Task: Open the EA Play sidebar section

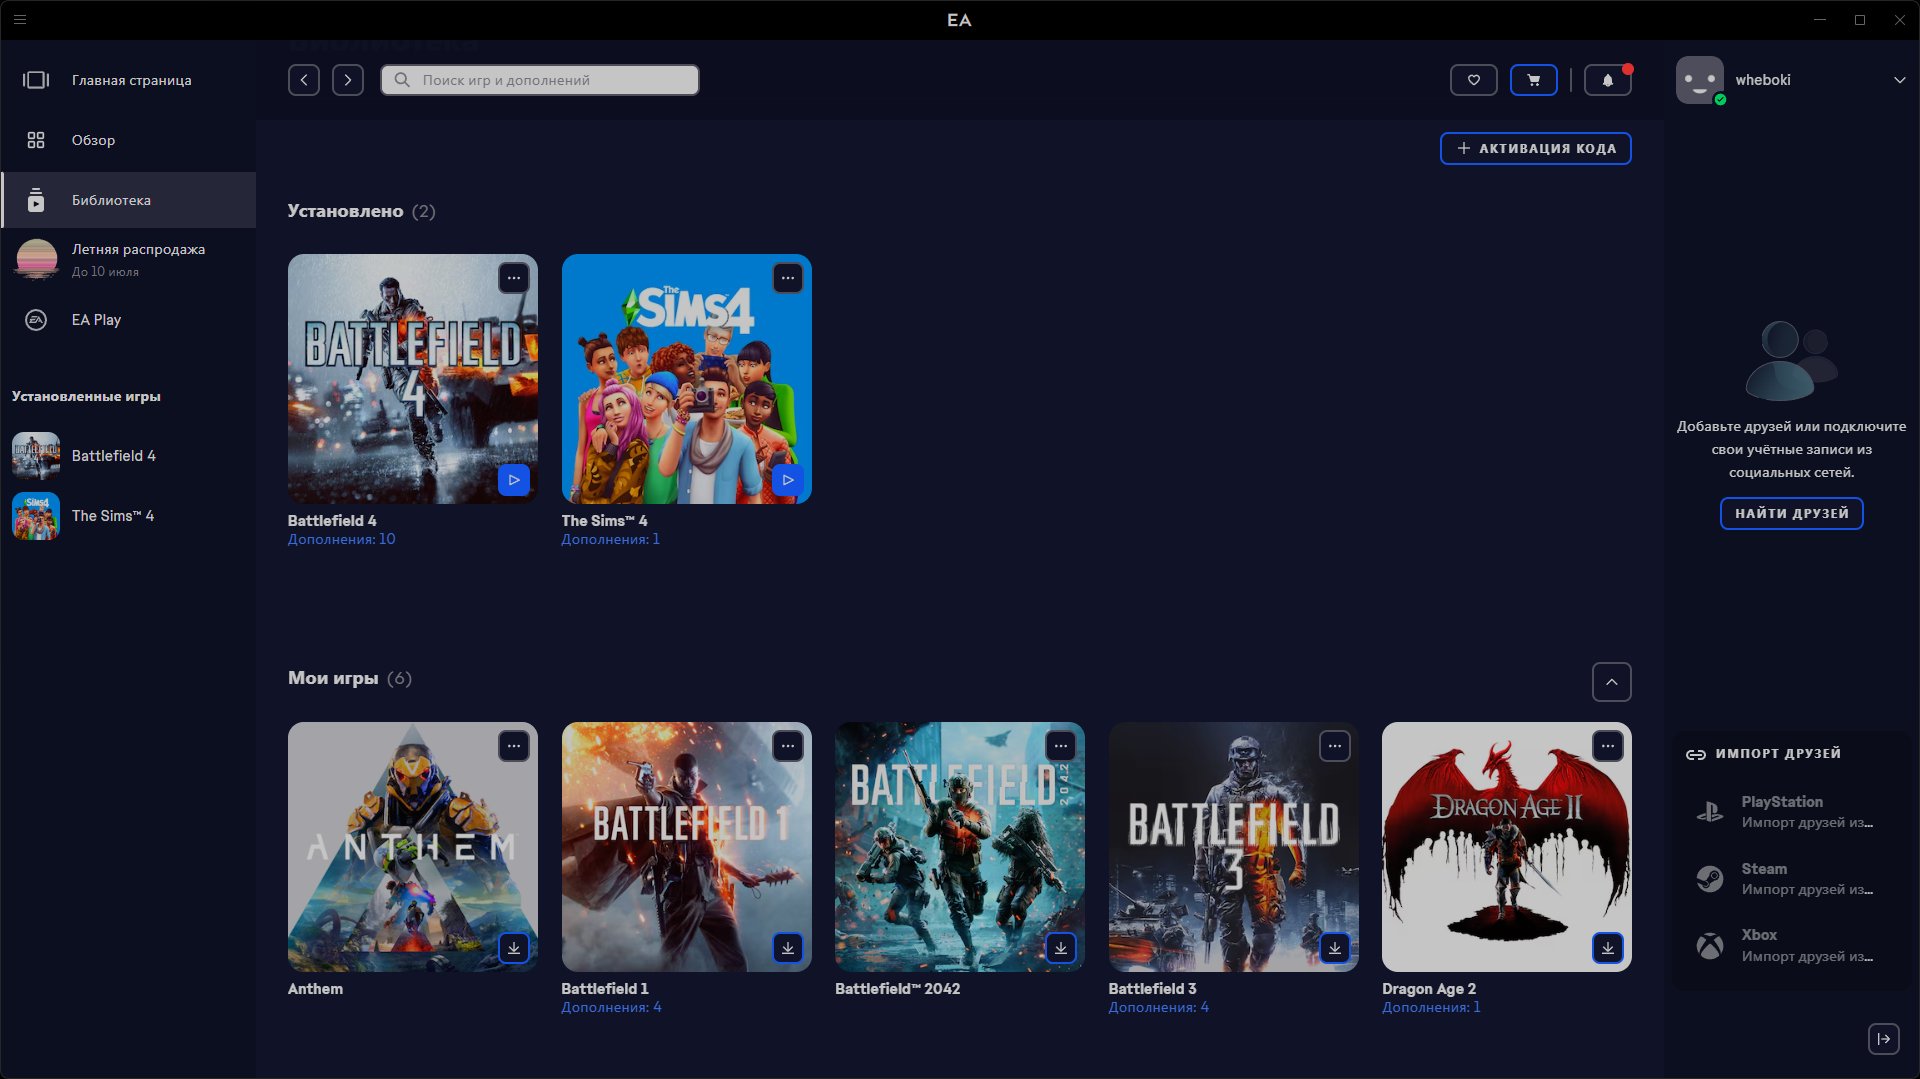Action: (96, 320)
